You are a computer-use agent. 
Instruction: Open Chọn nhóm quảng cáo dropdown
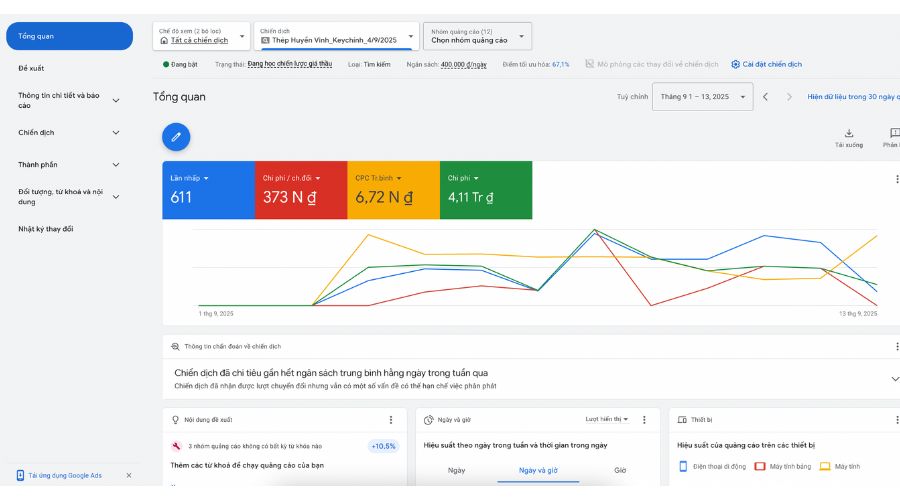click(478, 36)
